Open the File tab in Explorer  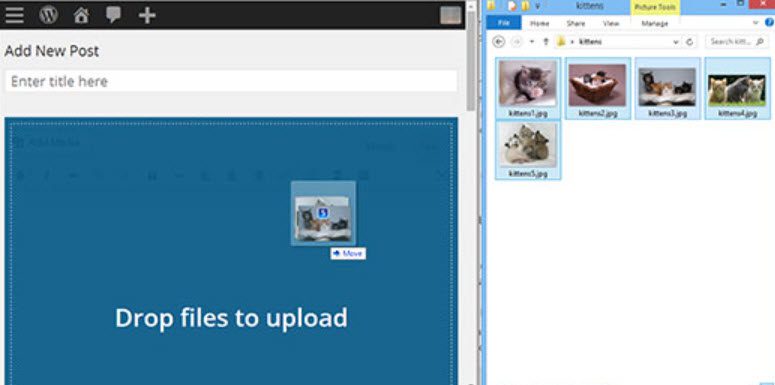point(504,23)
